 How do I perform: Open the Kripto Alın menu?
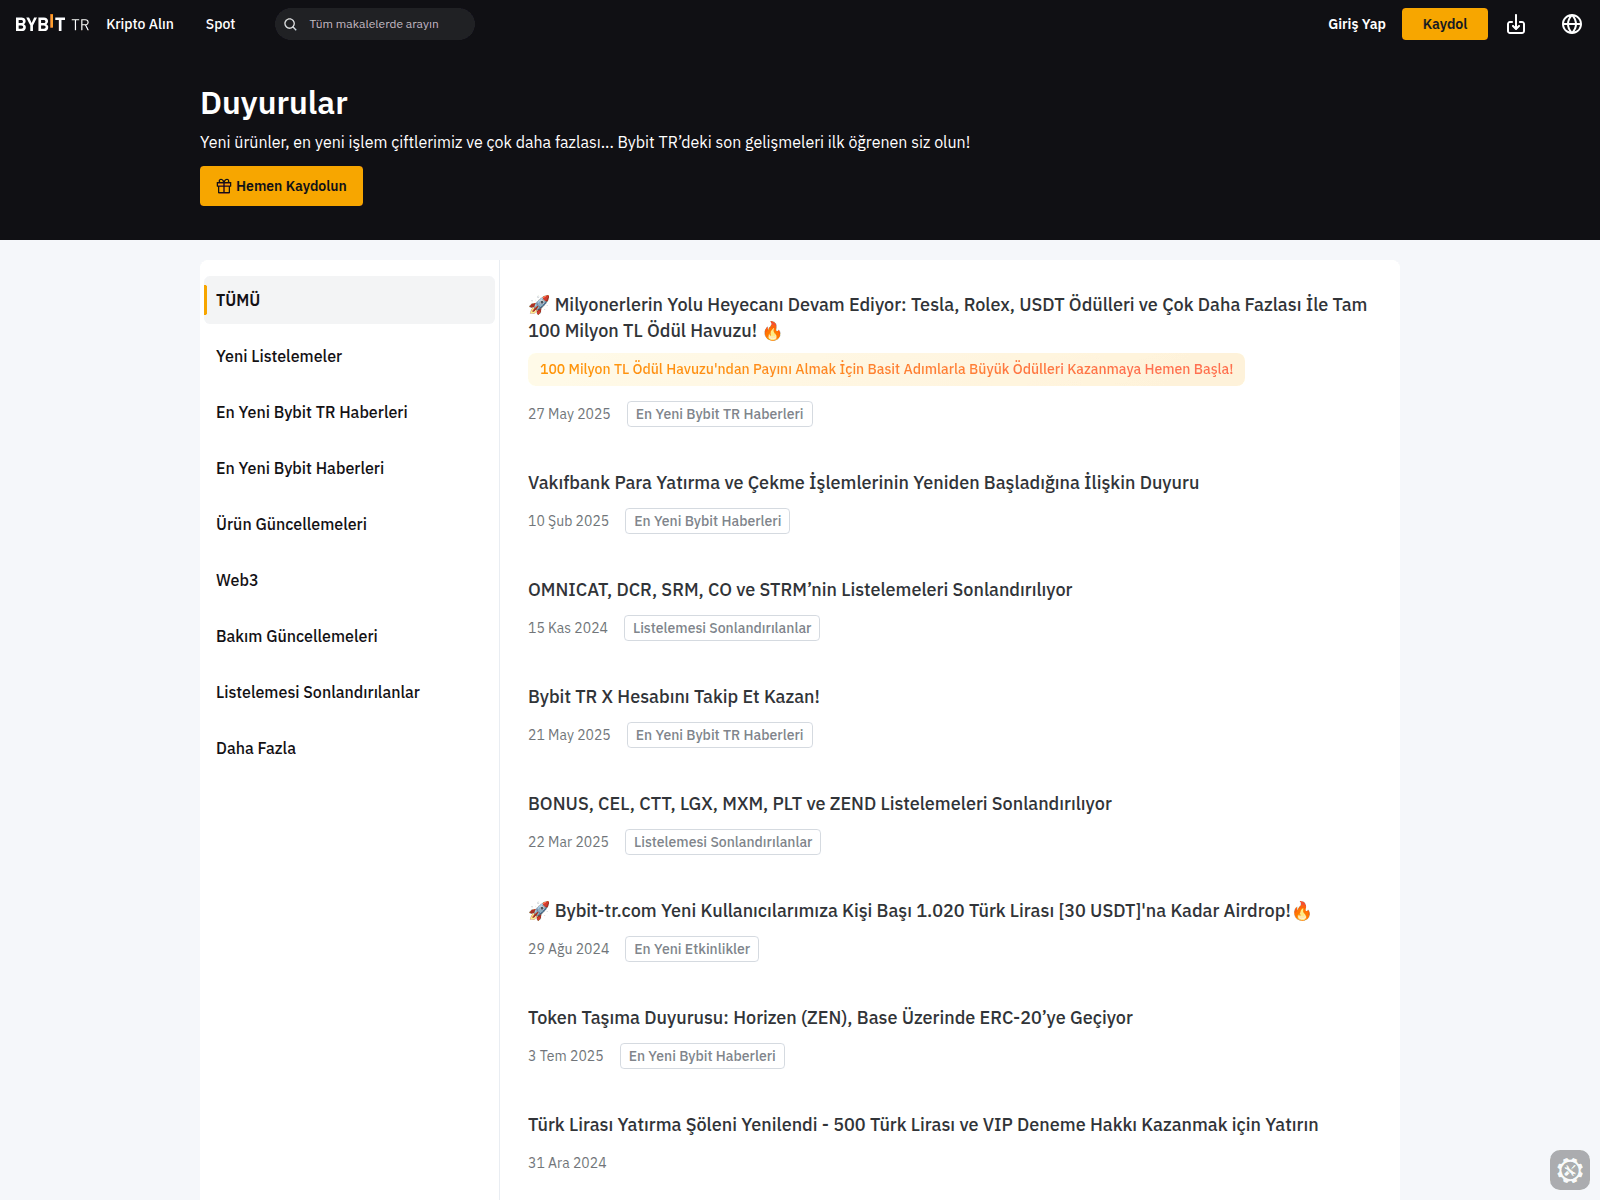(x=140, y=24)
